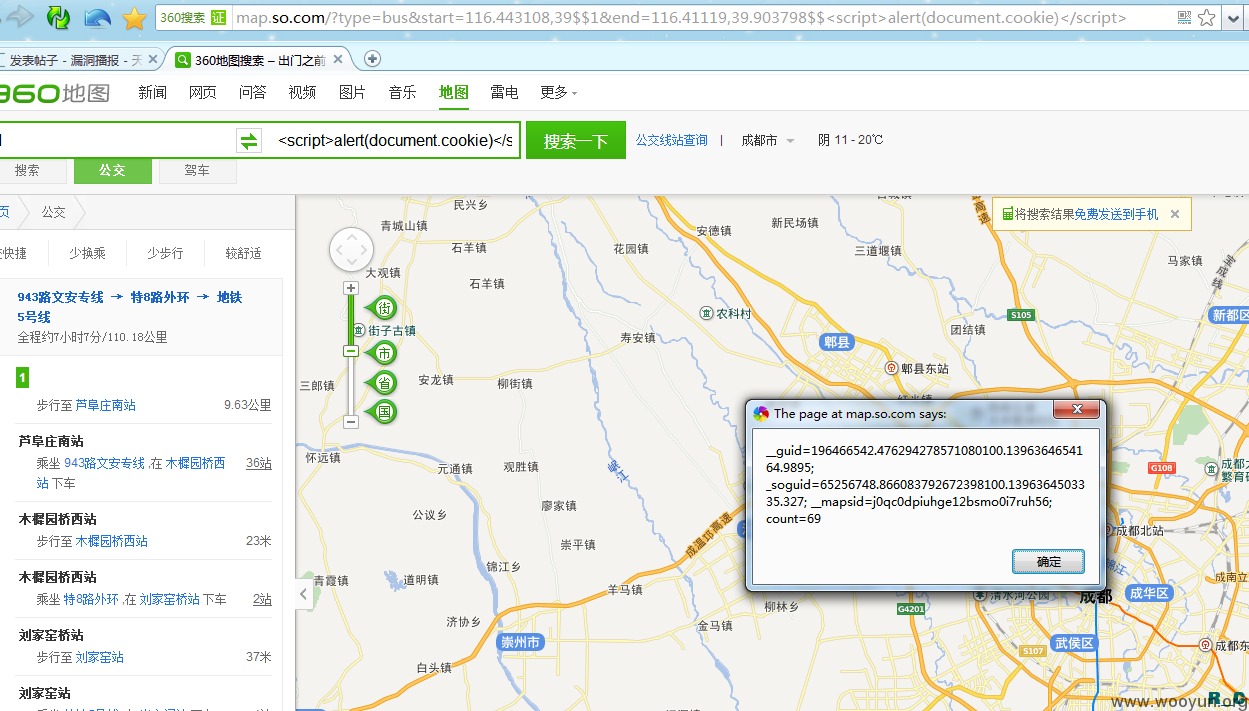
Task: Expand the 2站 stops list
Action: click(262, 599)
